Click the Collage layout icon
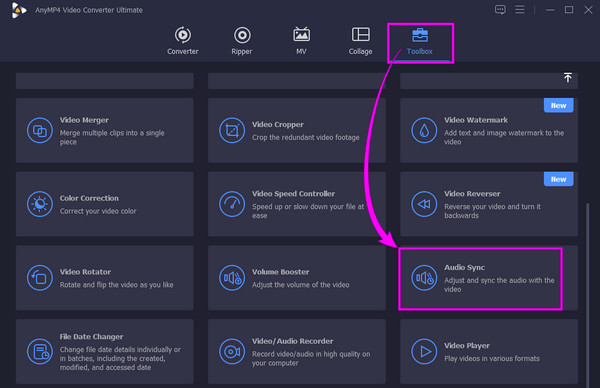 pyautogui.click(x=360, y=34)
